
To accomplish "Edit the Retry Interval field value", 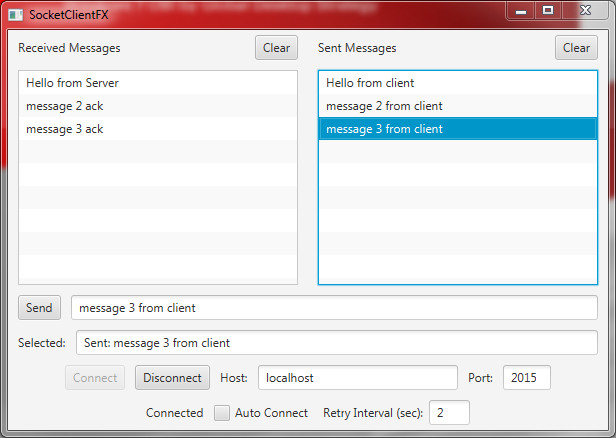I will [449, 412].
